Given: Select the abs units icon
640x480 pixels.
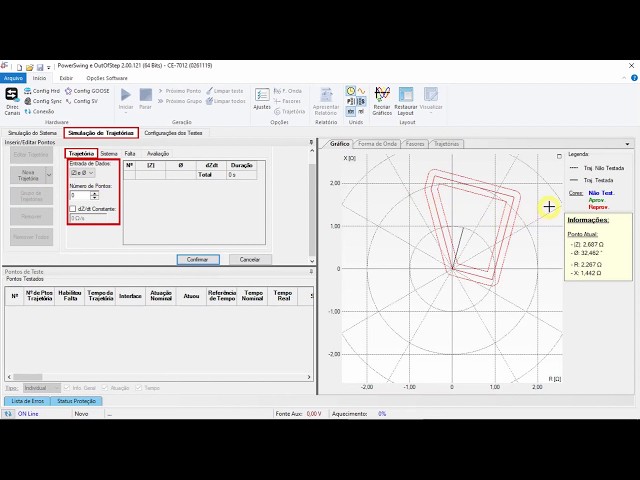Looking at the screenshot, I should point(351,111).
